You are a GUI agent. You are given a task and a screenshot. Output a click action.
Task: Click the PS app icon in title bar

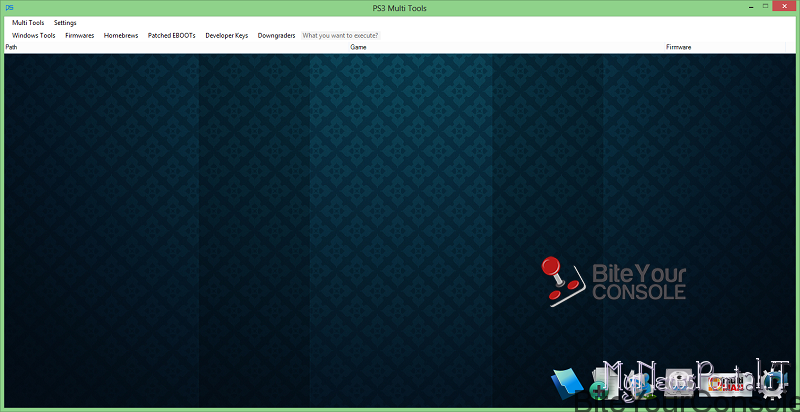coord(9,8)
